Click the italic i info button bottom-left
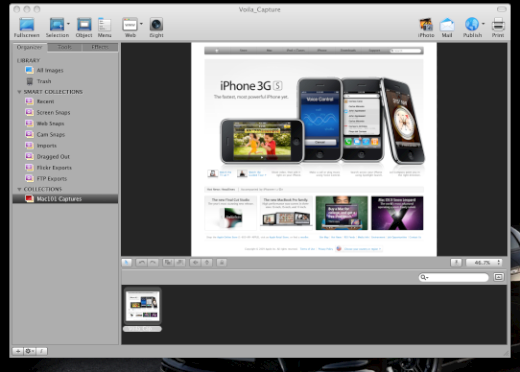 point(42,351)
